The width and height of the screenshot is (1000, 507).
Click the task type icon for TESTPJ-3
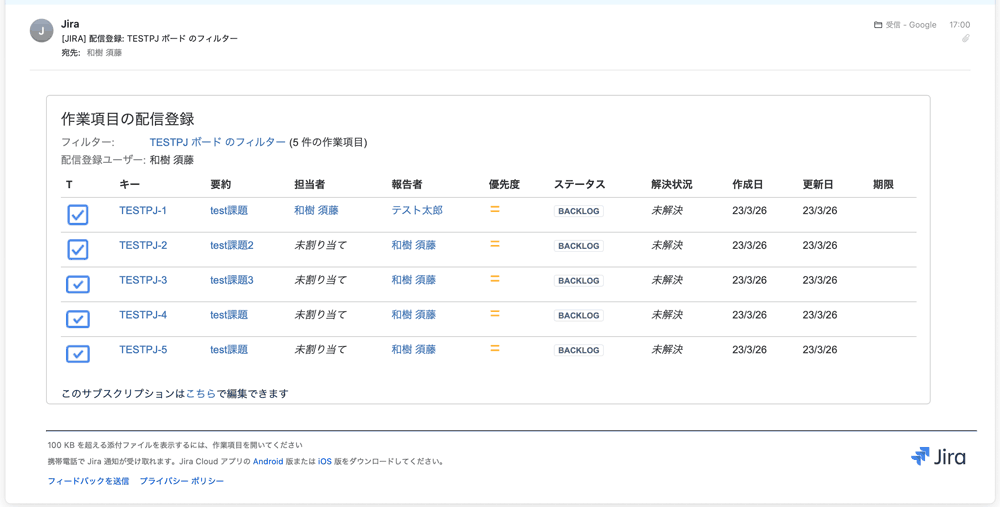(78, 284)
